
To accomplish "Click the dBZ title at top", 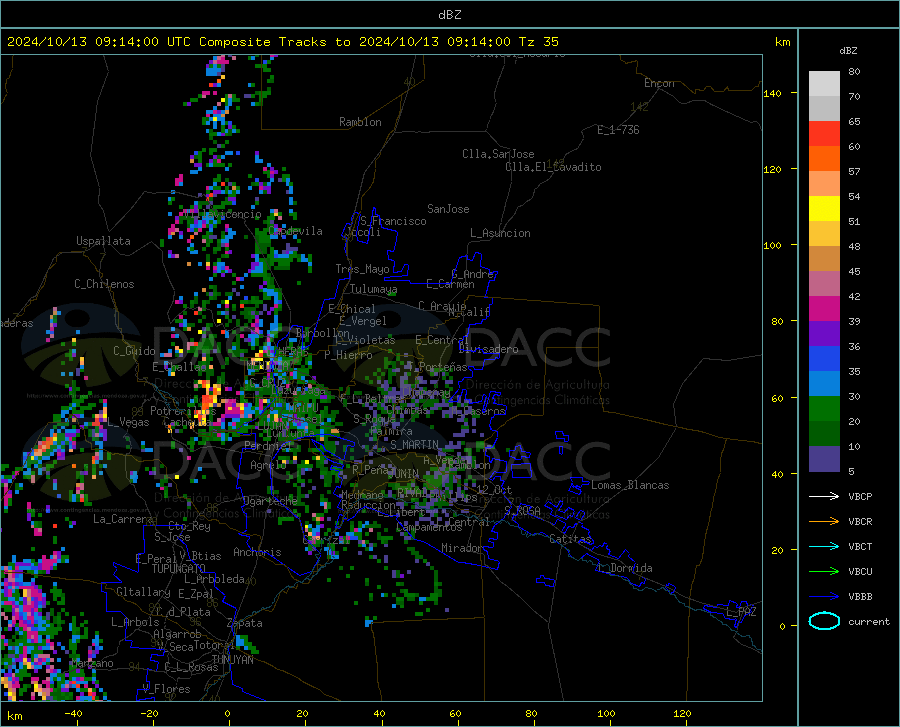I will pos(449,15).
